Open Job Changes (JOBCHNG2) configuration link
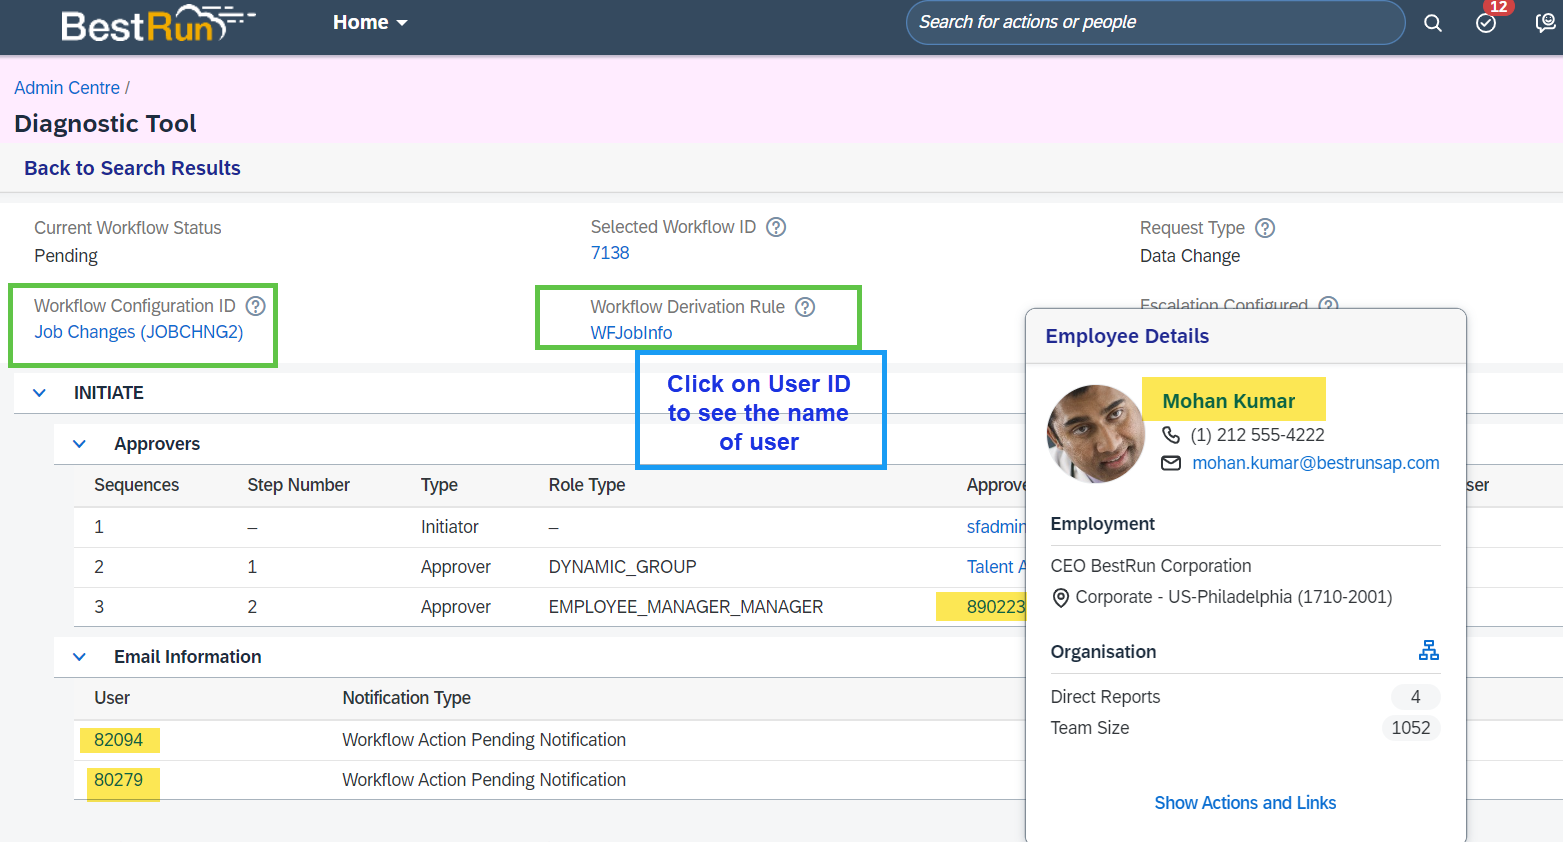This screenshot has height=842, width=1563. 139,332
